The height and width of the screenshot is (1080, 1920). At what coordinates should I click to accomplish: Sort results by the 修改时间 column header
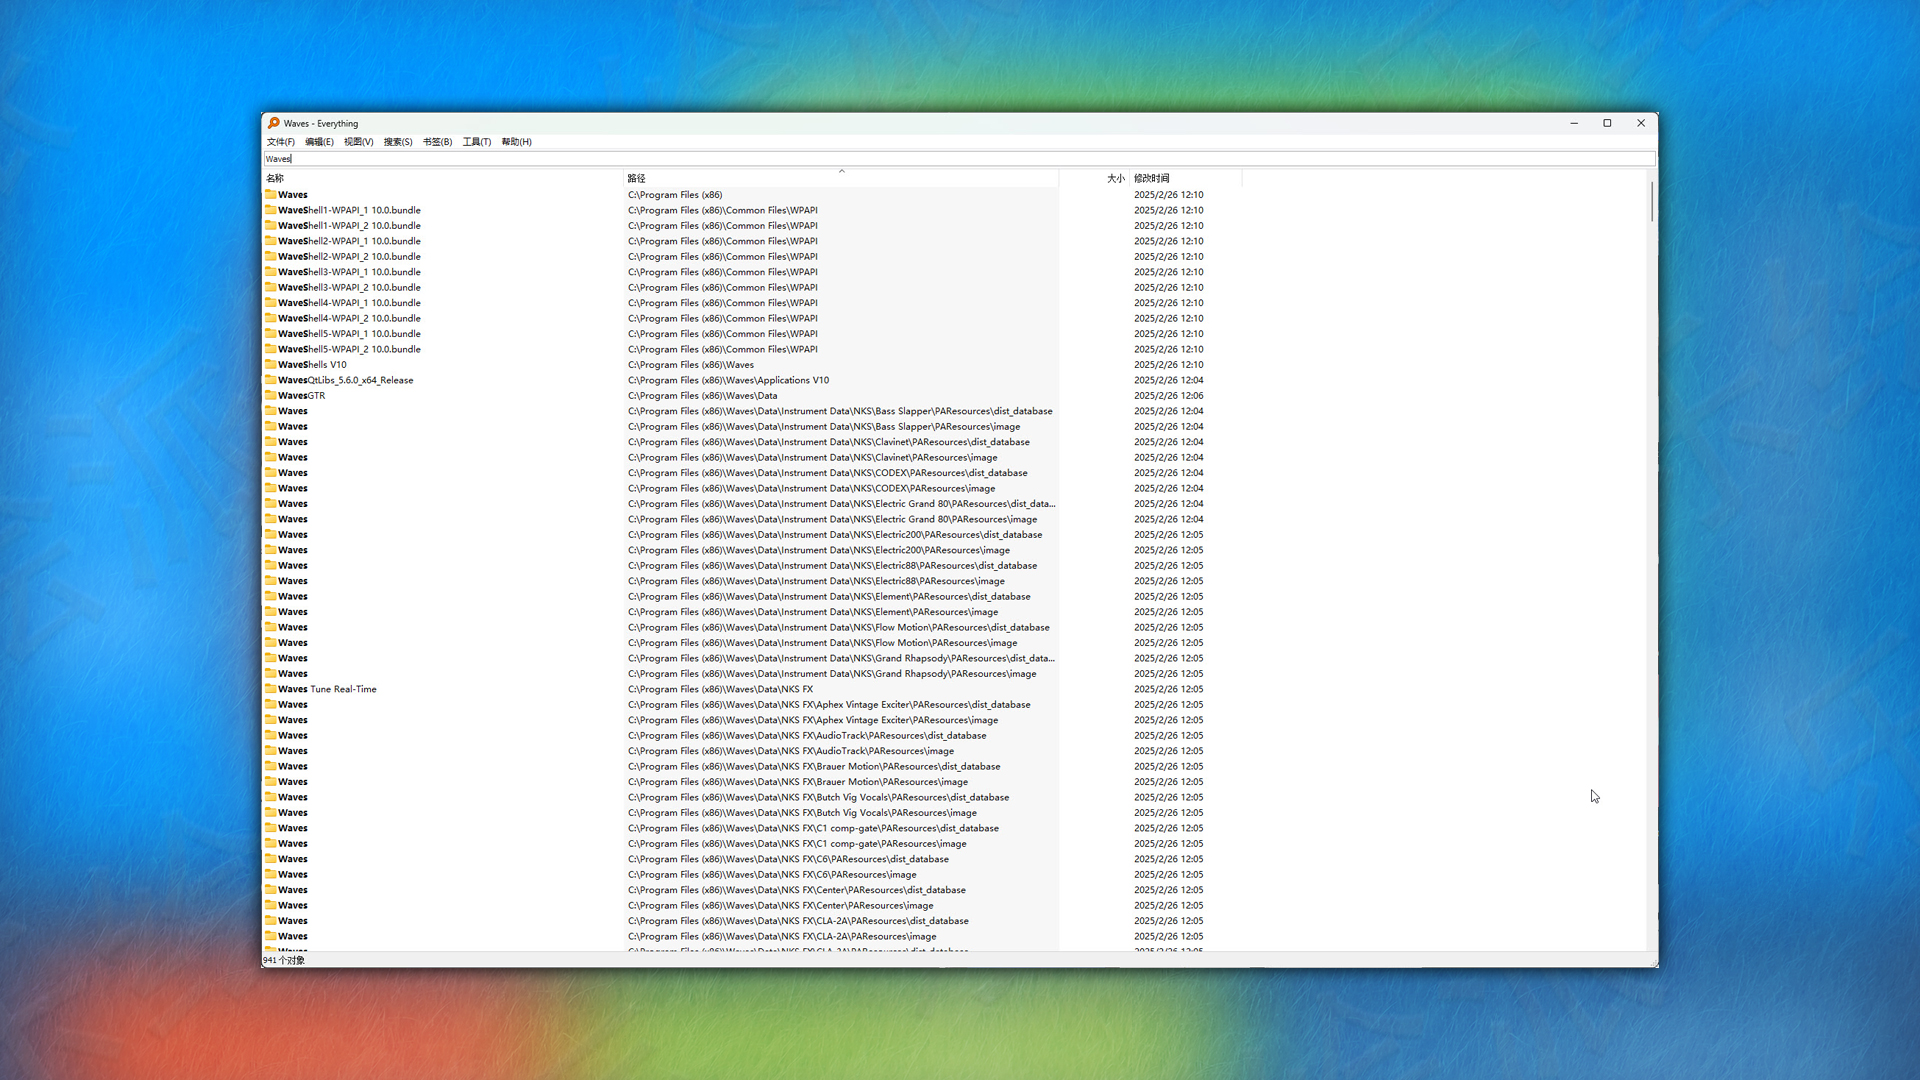pyautogui.click(x=1186, y=178)
